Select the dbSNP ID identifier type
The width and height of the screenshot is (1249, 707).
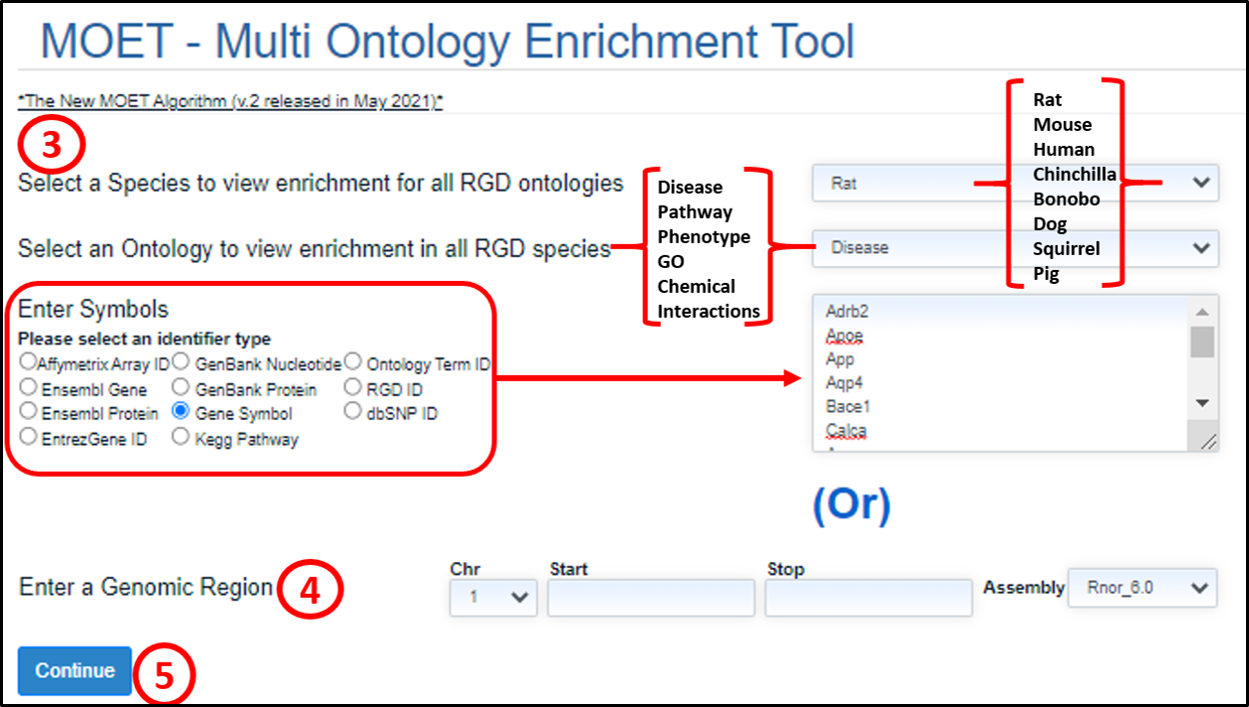(x=353, y=411)
